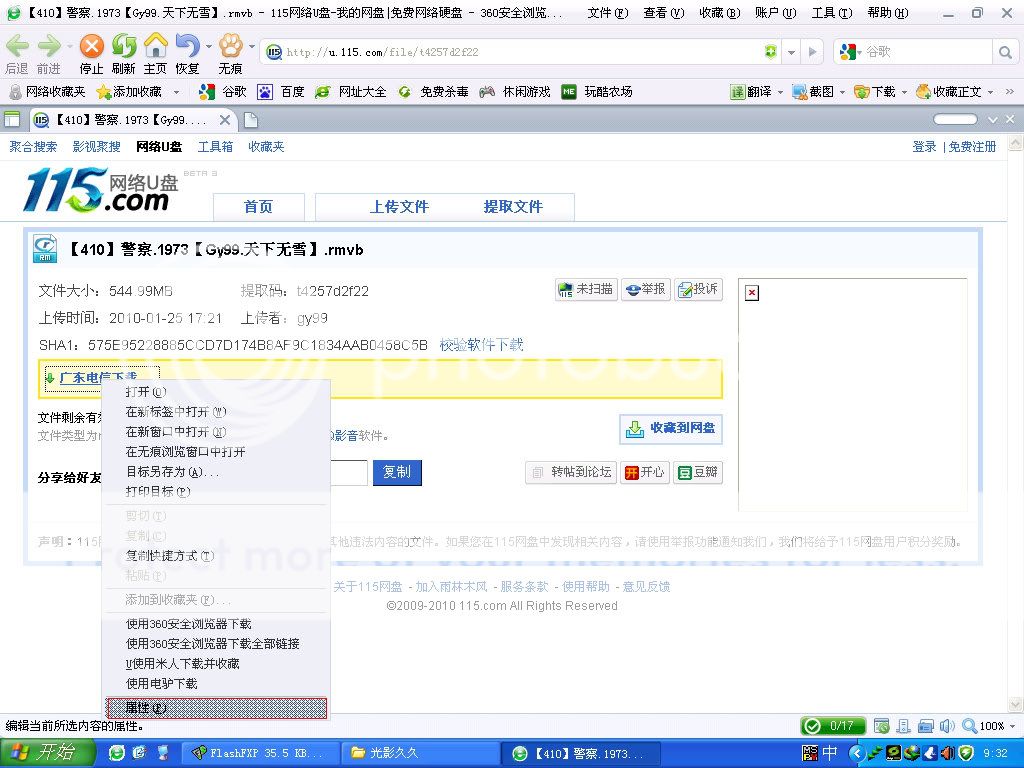The width and height of the screenshot is (1024, 768).
Task: Click the Stop (停止) loading icon
Action: tap(91, 47)
